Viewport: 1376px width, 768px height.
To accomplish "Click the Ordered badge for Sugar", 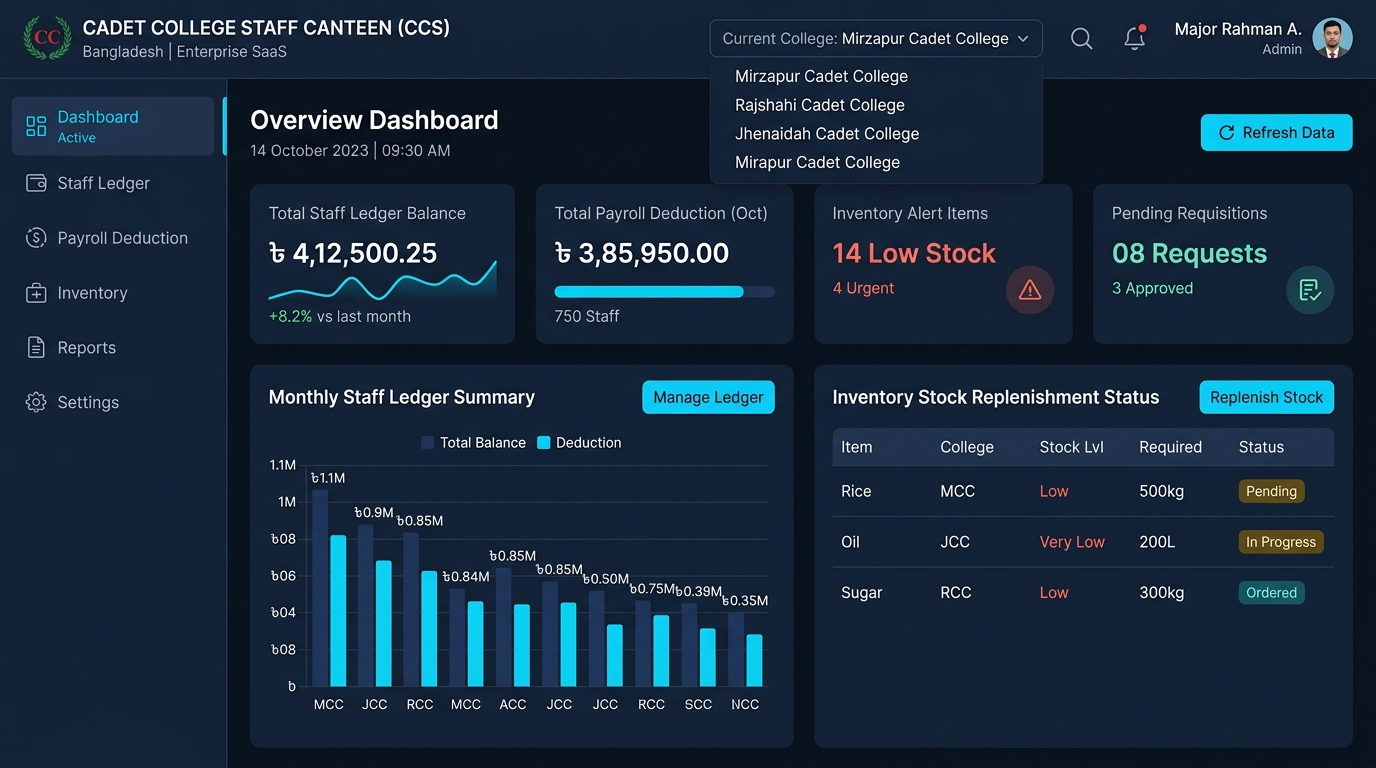I will click(1271, 593).
